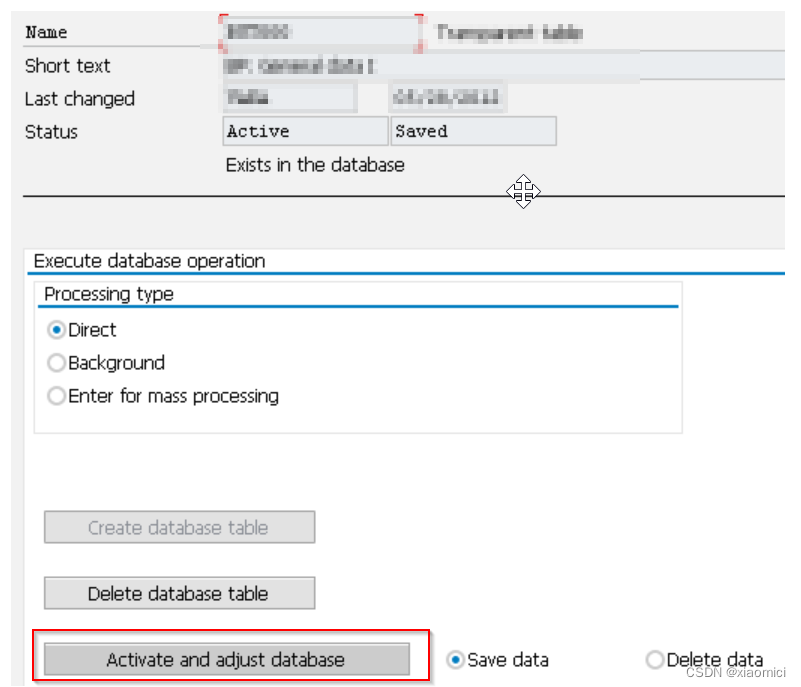Click the disabled Create database table button
This screenshot has height=687, width=801.
click(x=178, y=527)
